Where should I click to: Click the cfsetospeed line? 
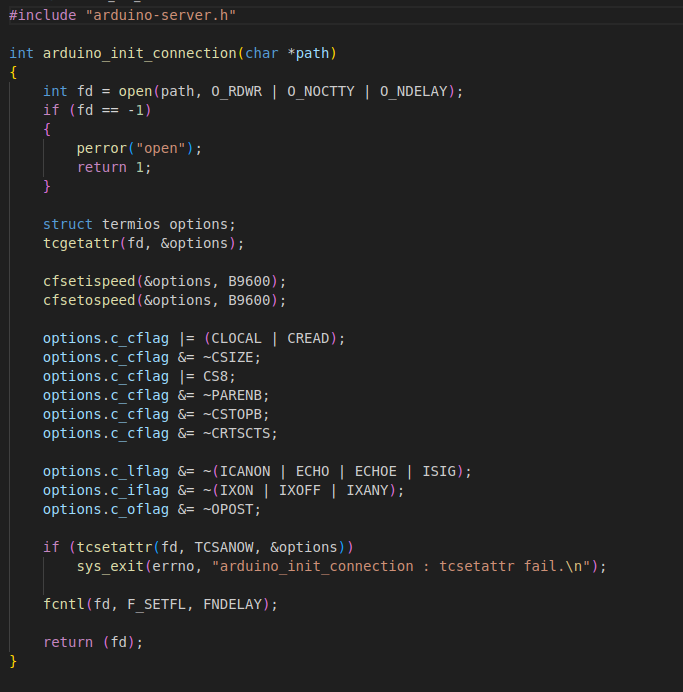(x=165, y=300)
